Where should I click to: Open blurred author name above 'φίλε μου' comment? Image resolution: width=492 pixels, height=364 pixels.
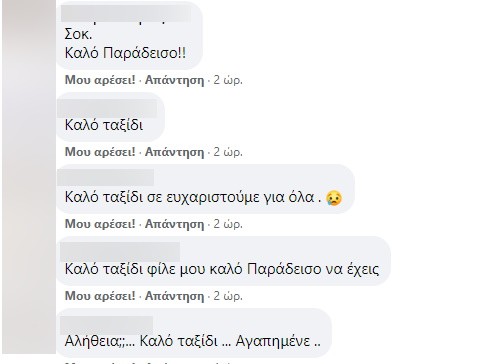click(x=120, y=252)
